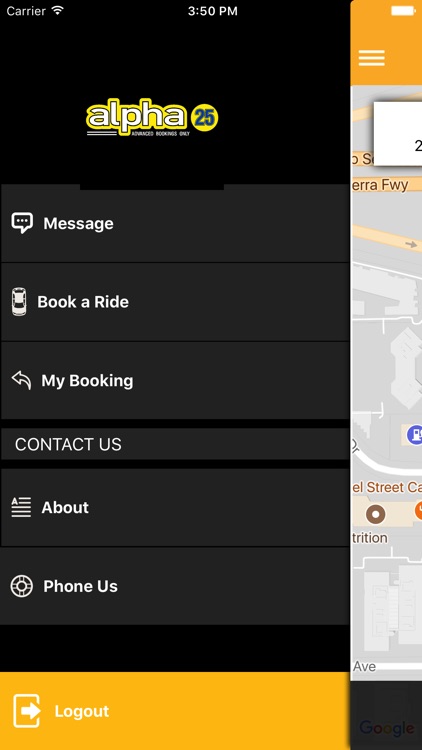Tap the alpha 25 logo

click(x=152, y=117)
